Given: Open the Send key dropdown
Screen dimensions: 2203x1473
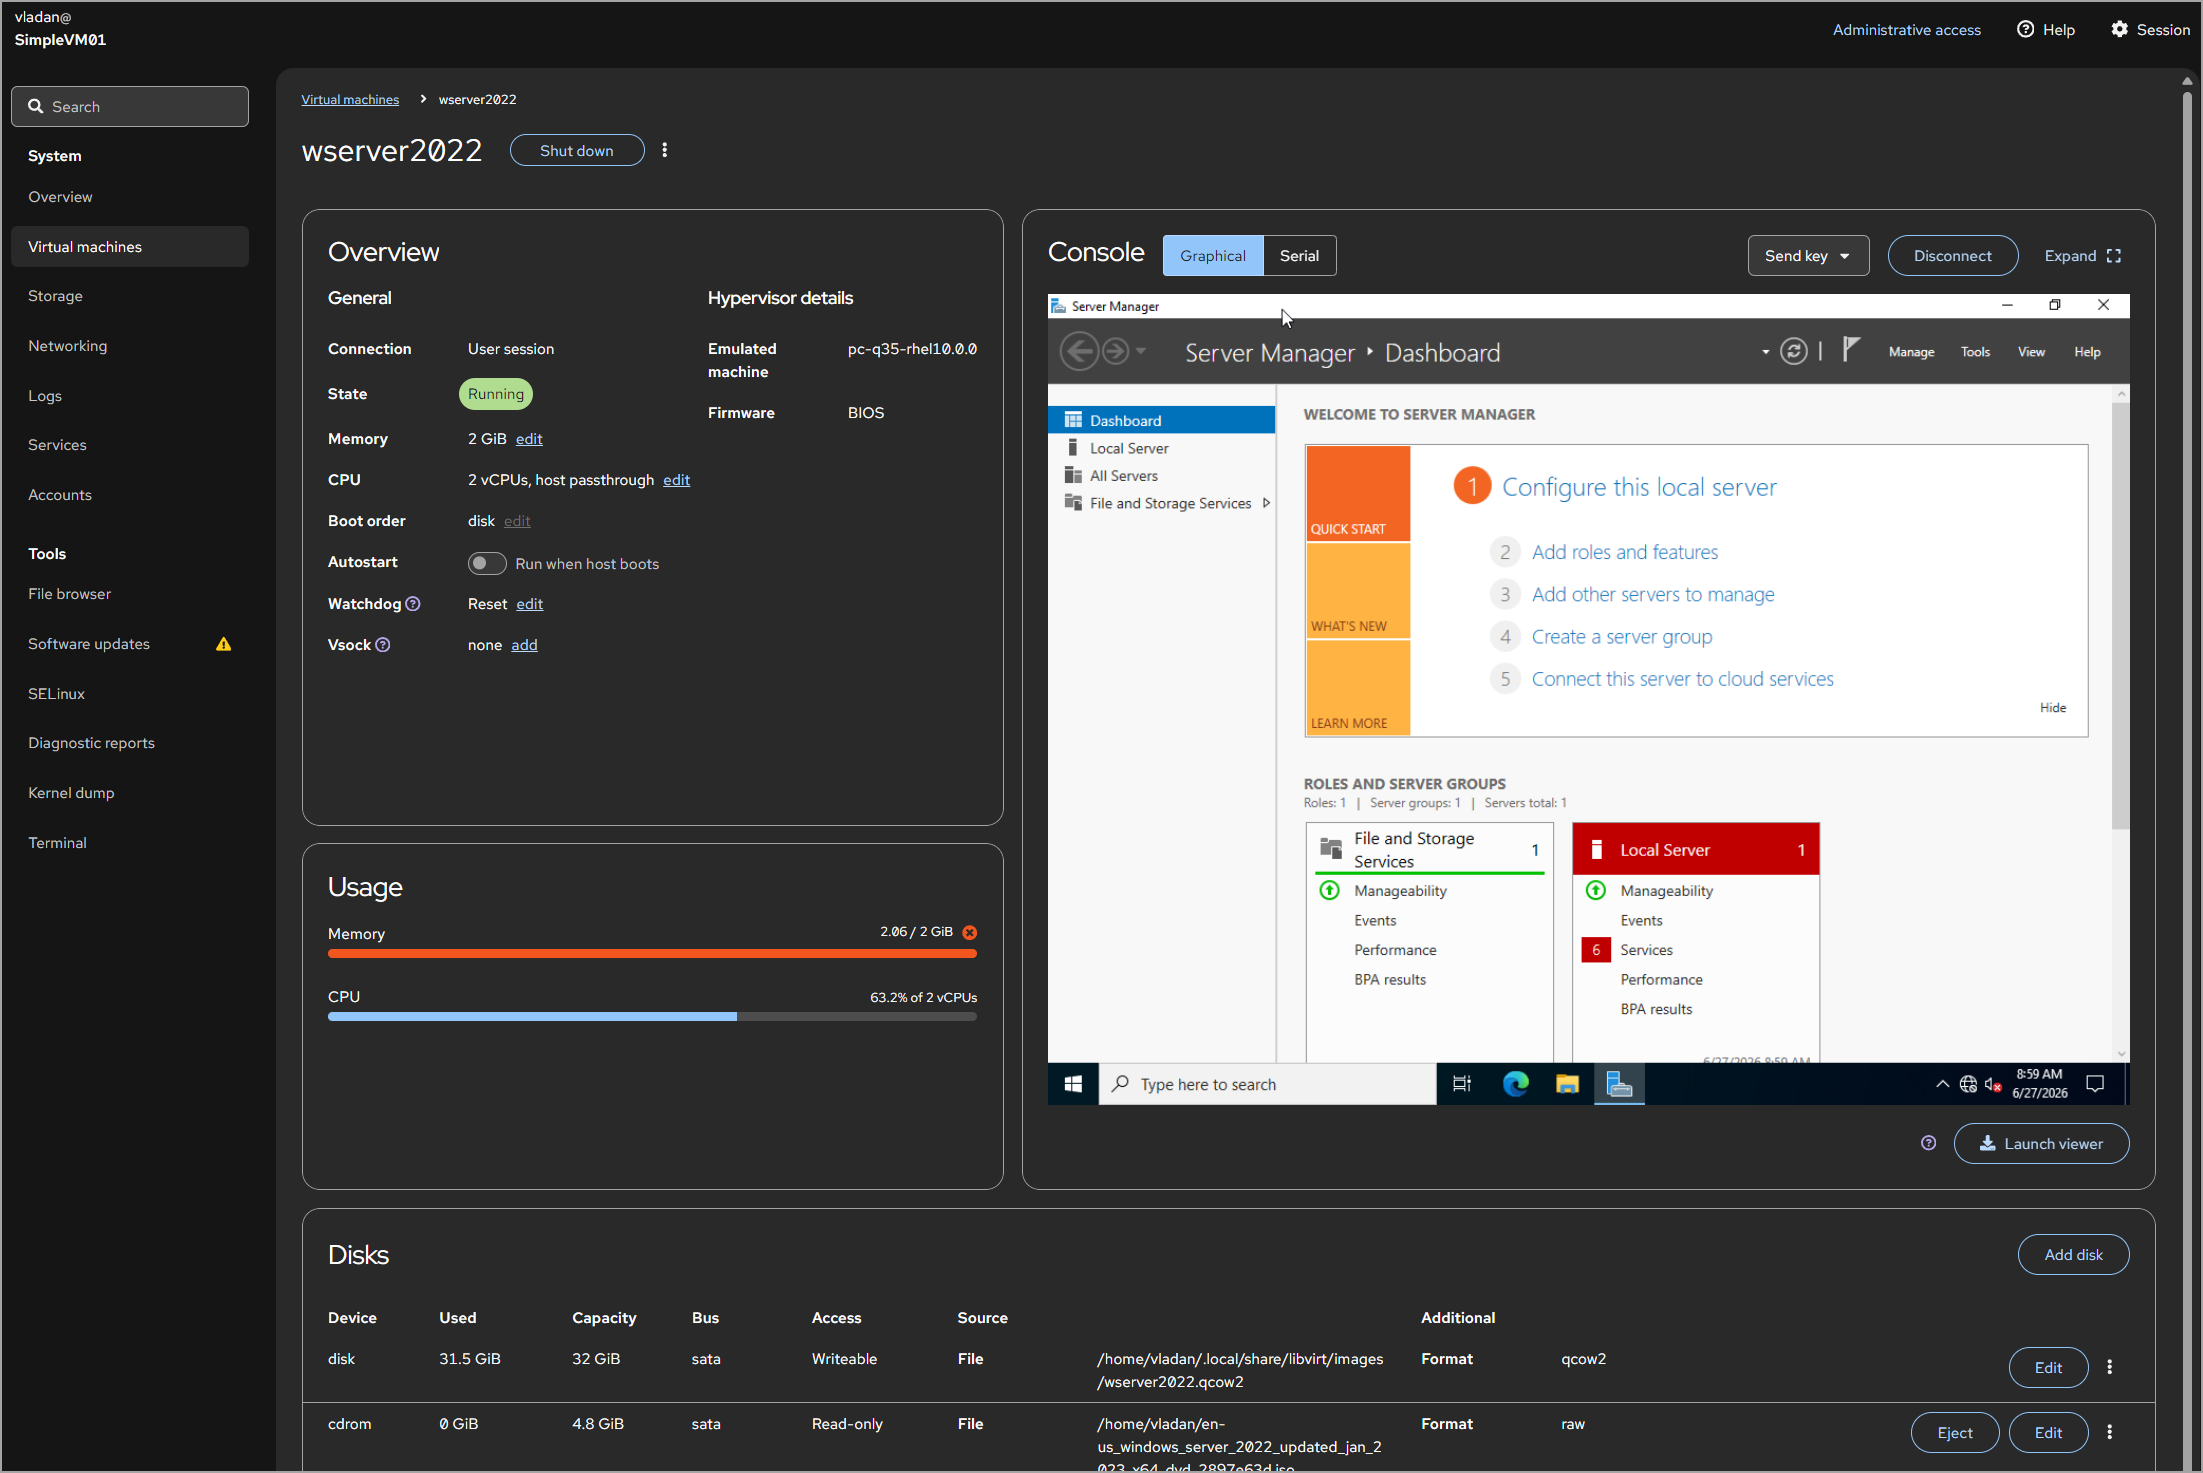Looking at the screenshot, I should 1808,256.
